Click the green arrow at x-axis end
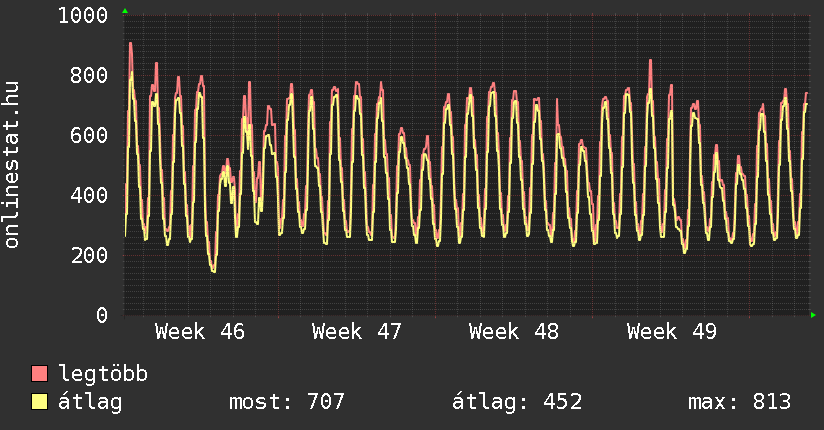 click(x=814, y=315)
